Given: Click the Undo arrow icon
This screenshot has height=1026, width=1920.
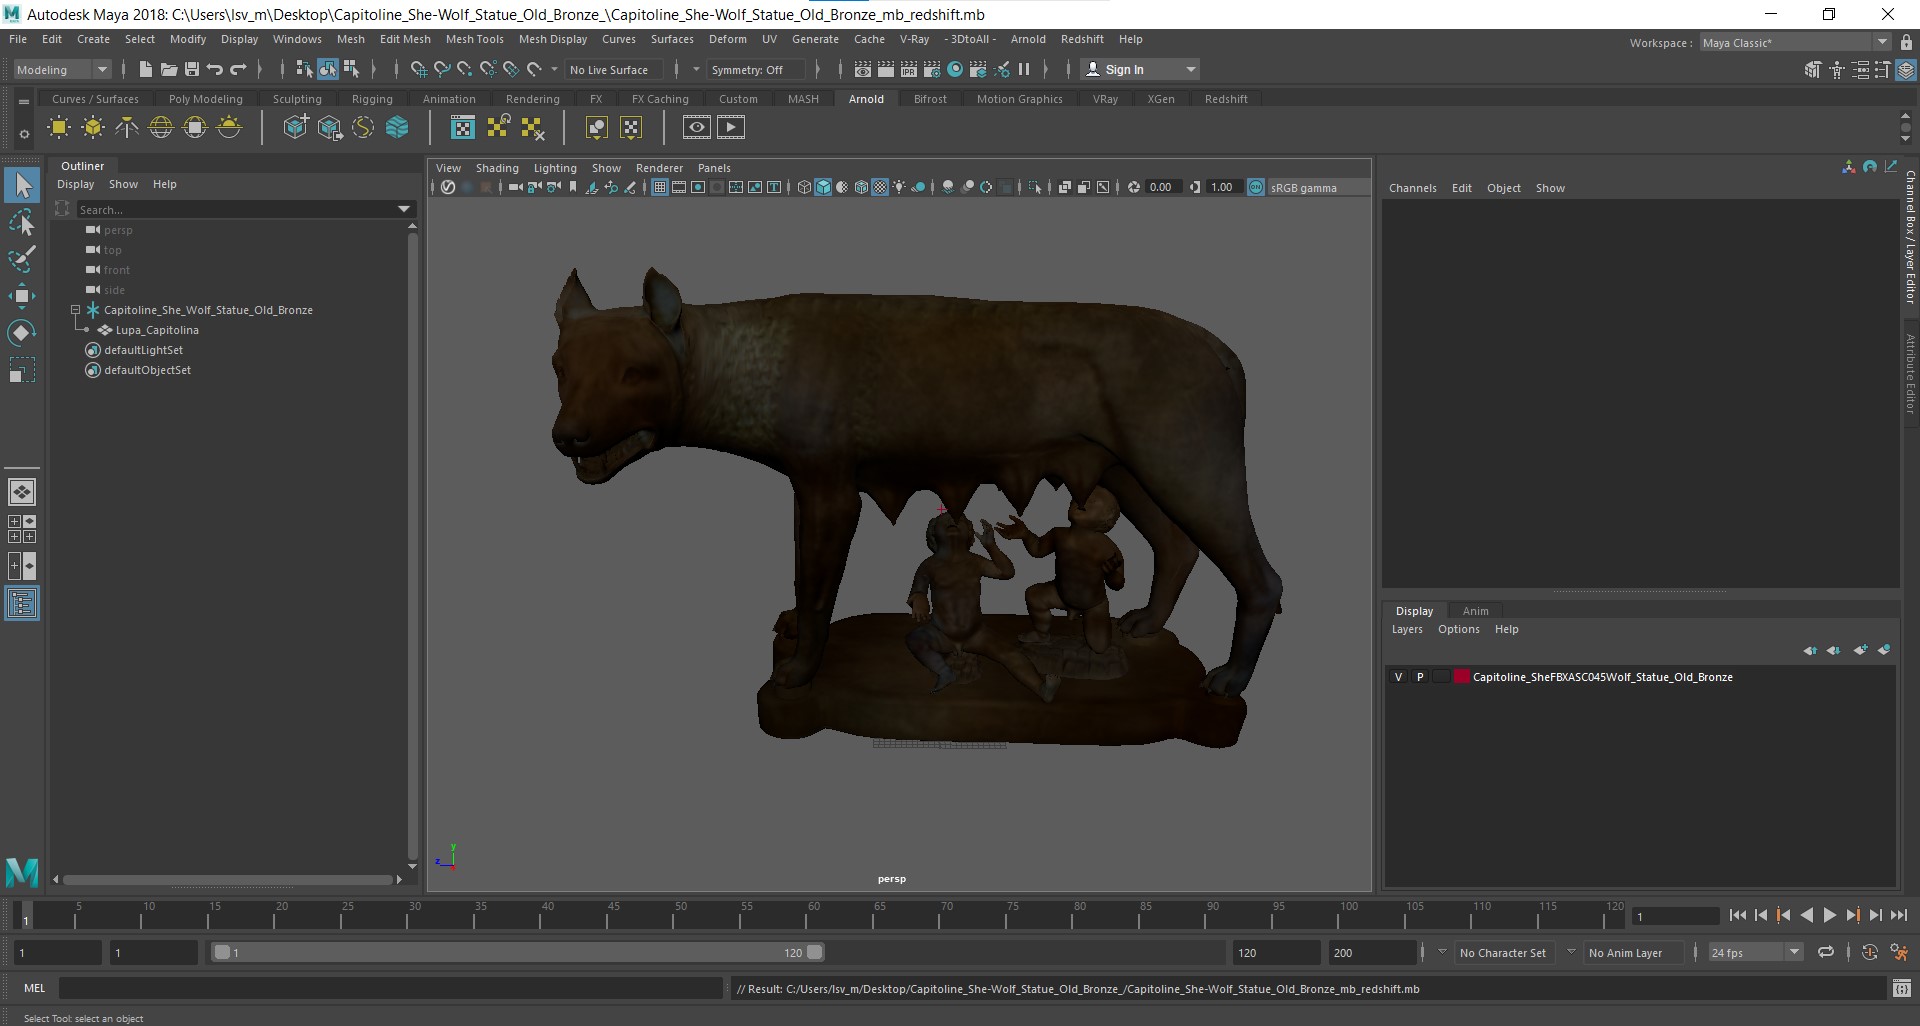Looking at the screenshot, I should click(214, 69).
